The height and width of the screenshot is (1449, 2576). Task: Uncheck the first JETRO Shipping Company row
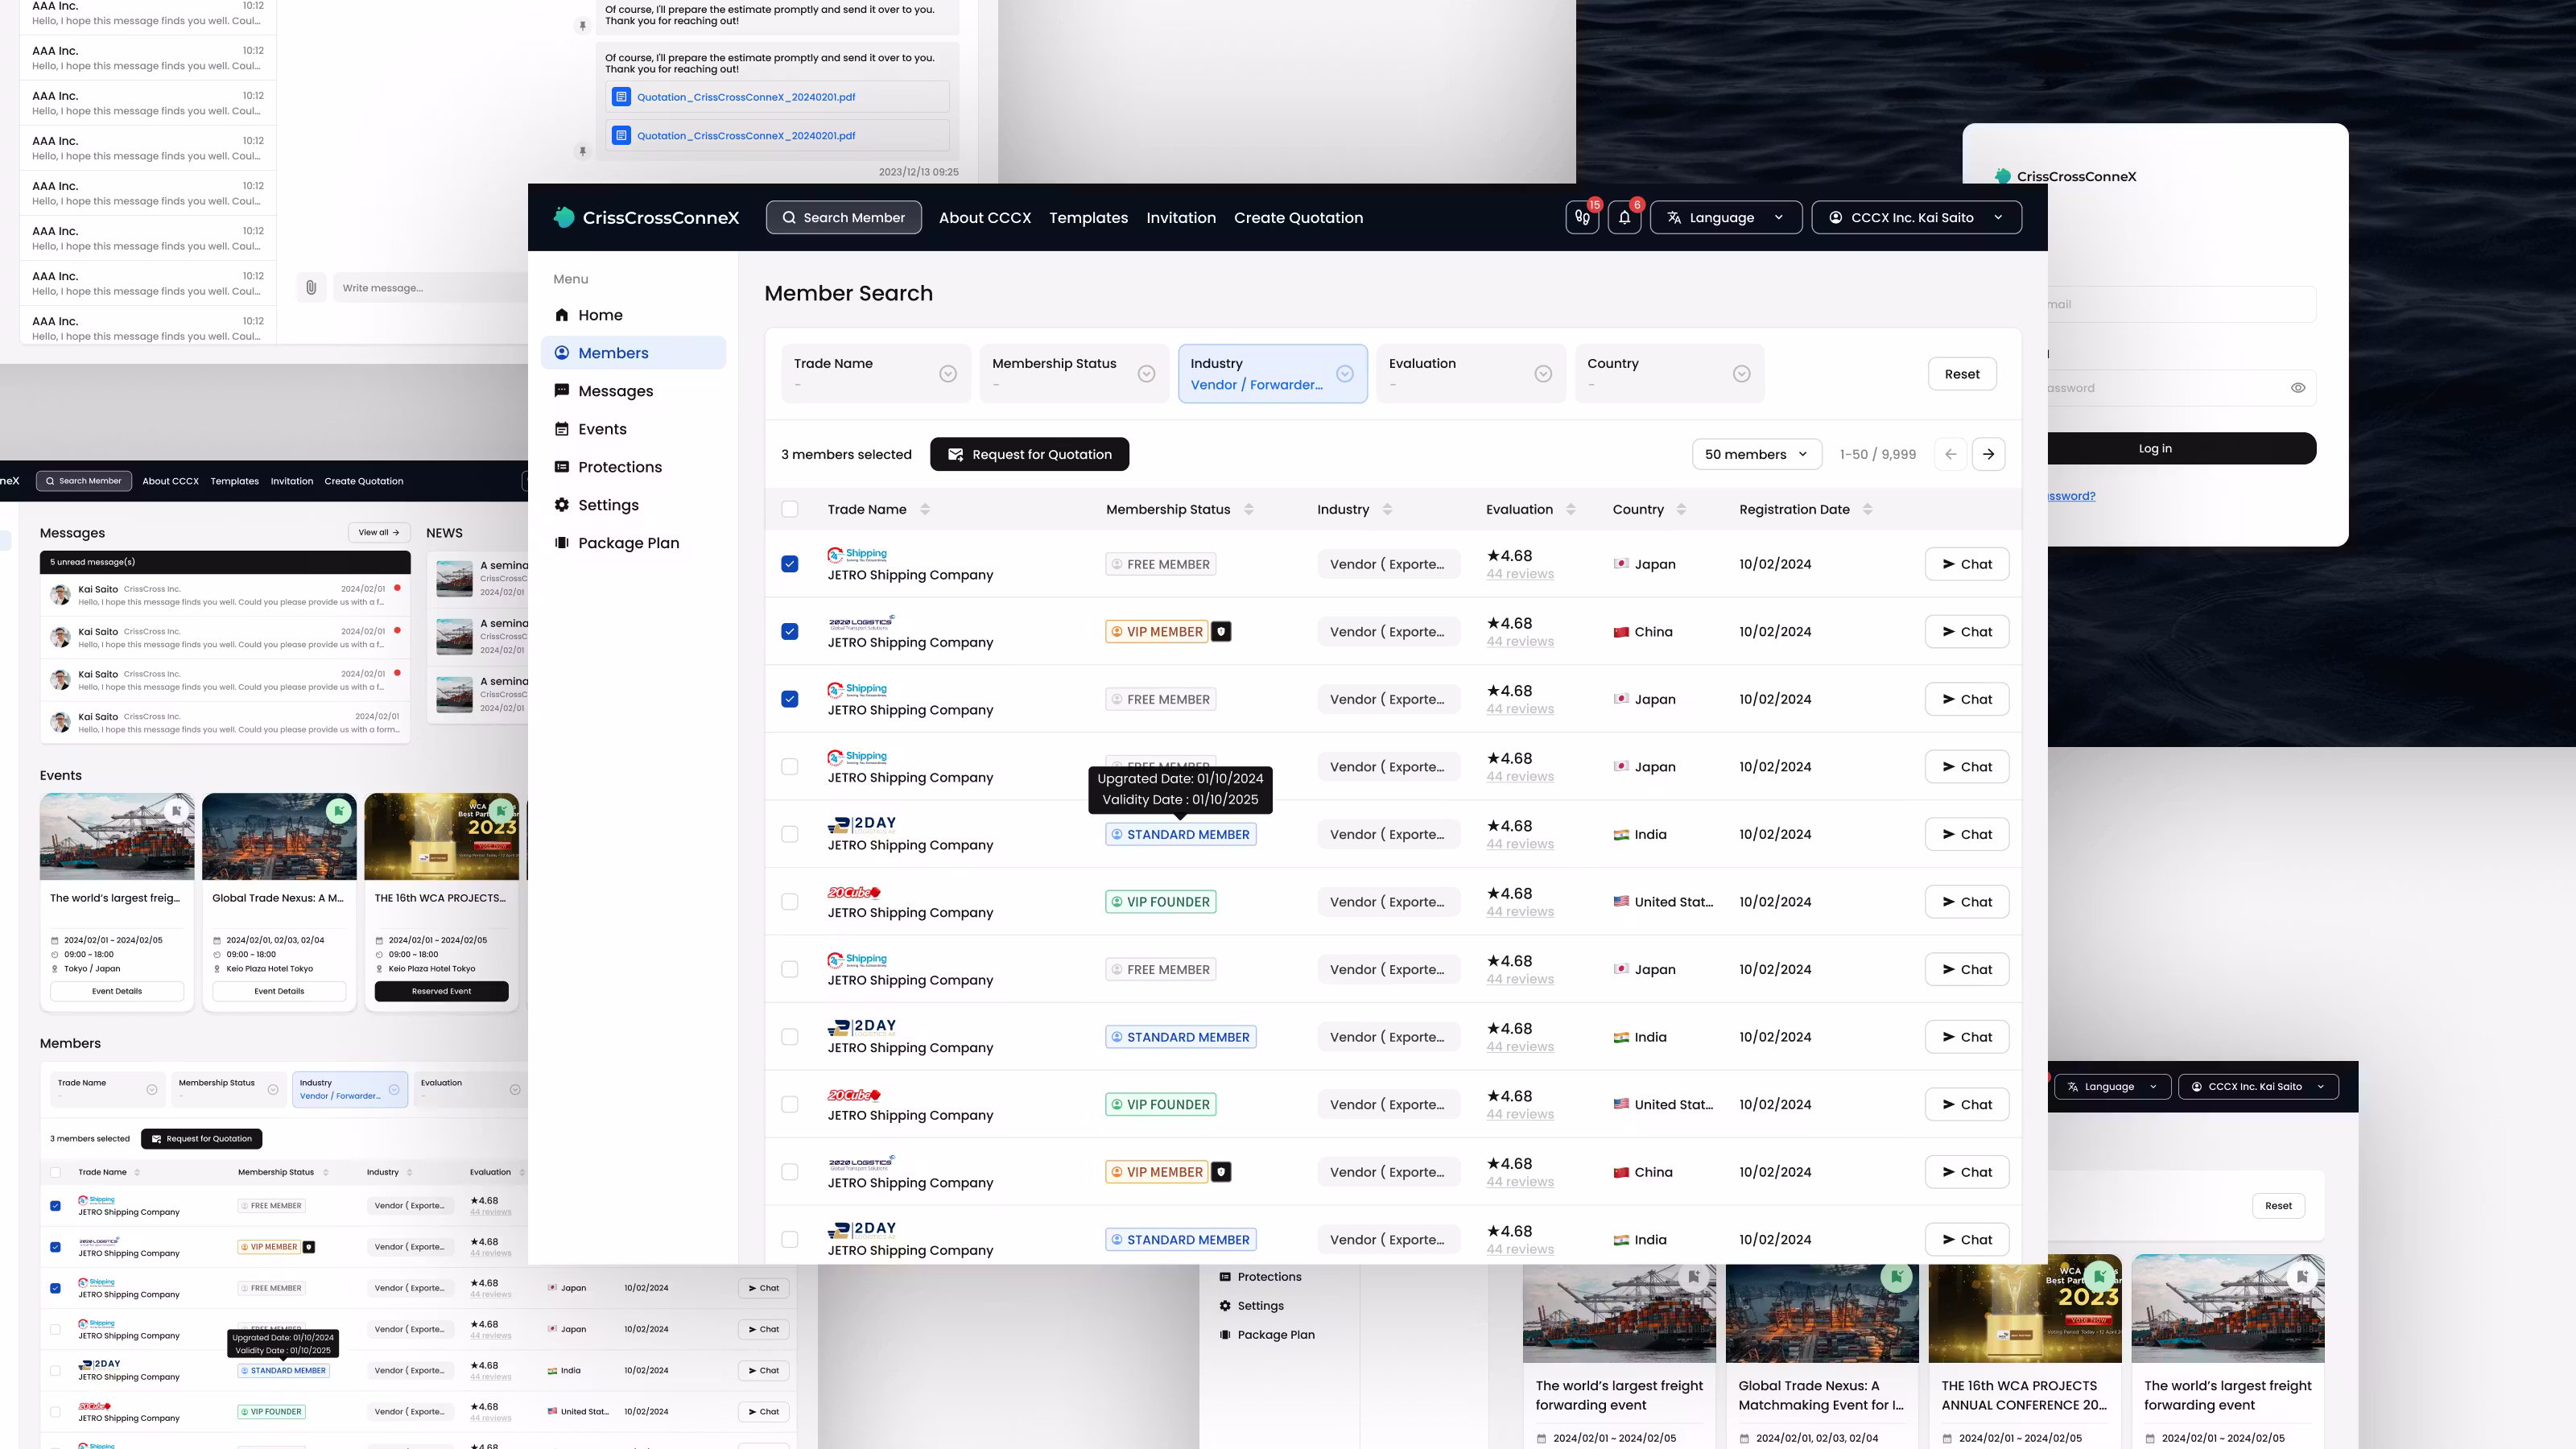coord(790,564)
